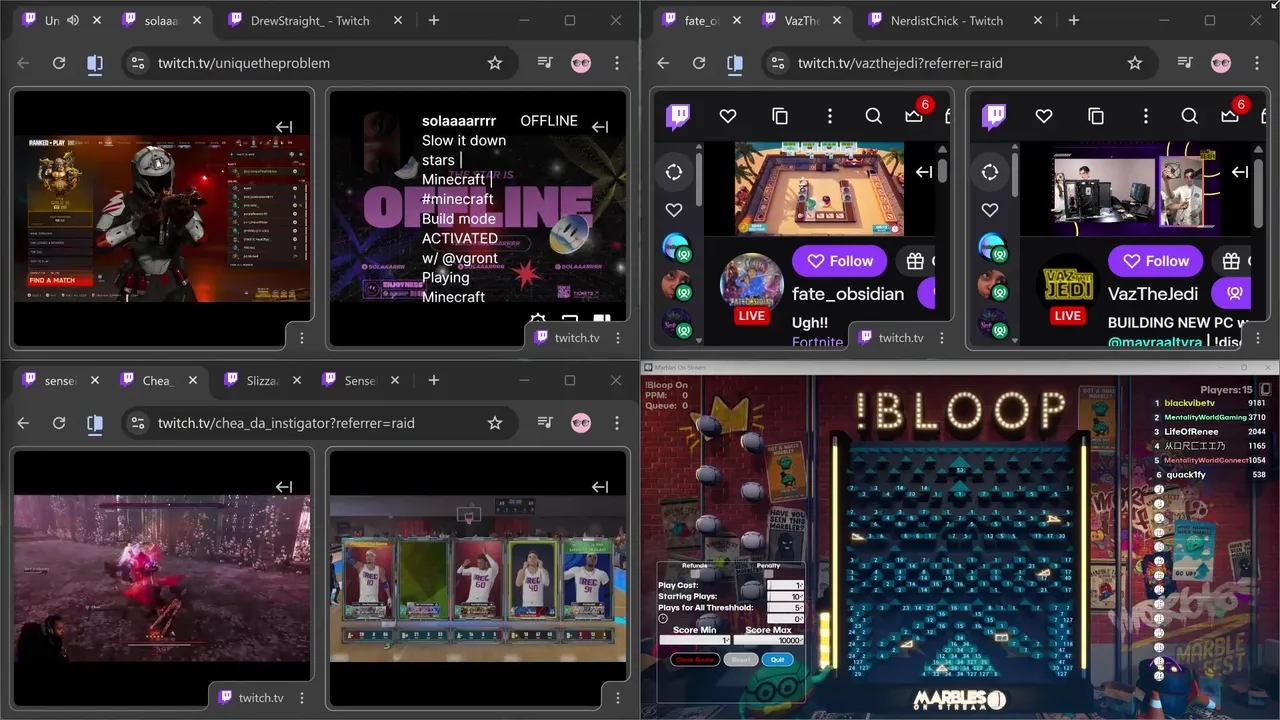Switch to the solaaa tab
The image size is (1280, 720).
(160, 20)
